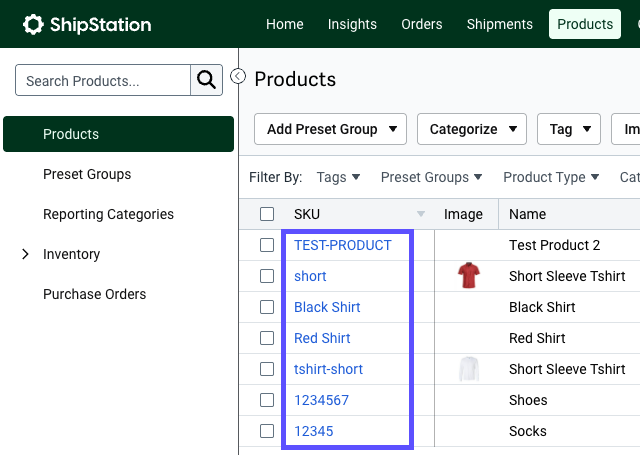Click the SKU column sort arrow
This screenshot has height=455, width=640.
pos(421,214)
